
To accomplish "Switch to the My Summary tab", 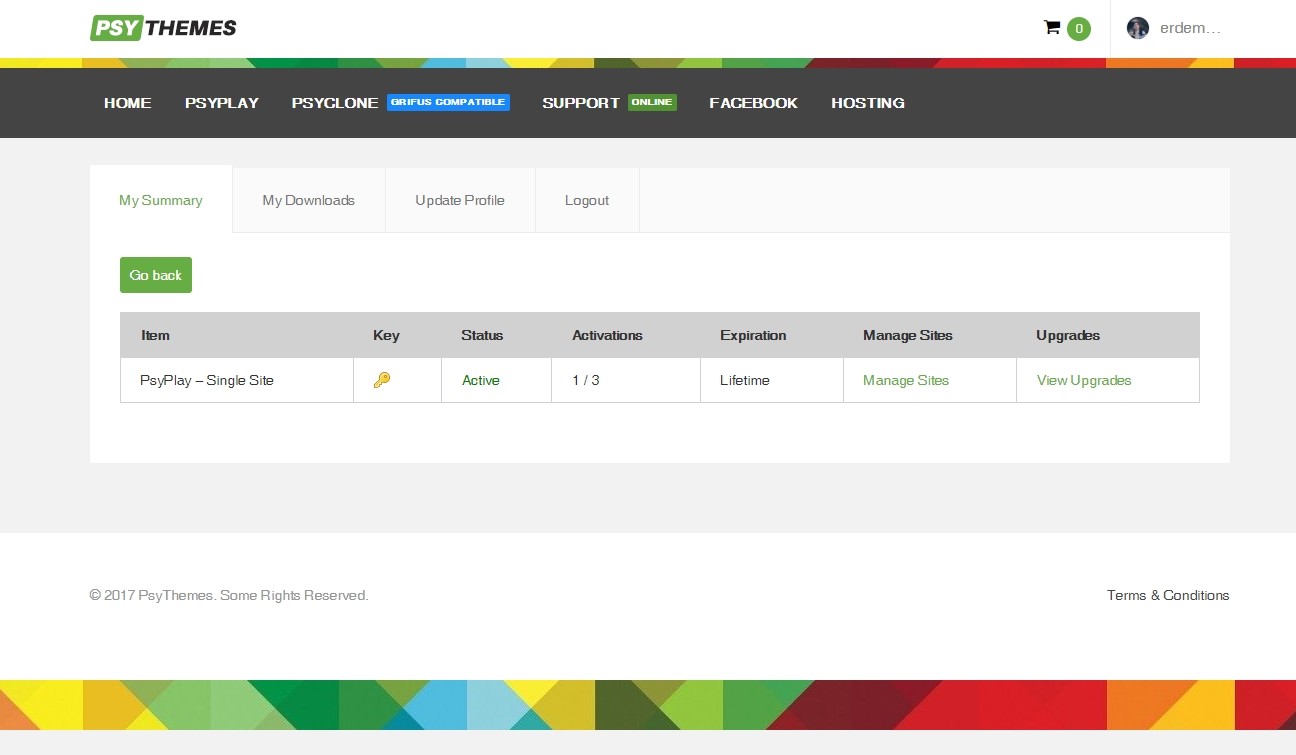I will point(161,200).
